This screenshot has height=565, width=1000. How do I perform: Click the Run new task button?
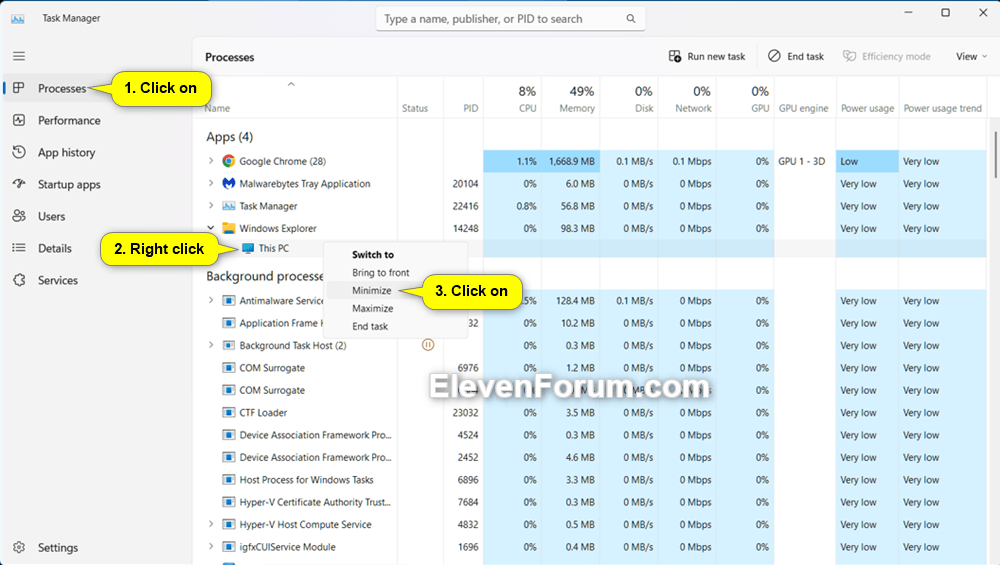707,56
